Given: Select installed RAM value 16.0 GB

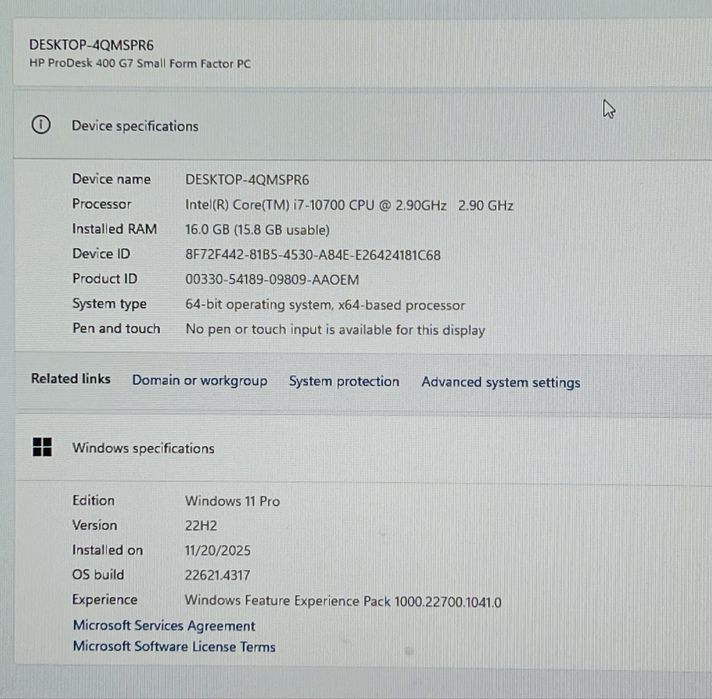Looking at the screenshot, I should click(257, 230).
